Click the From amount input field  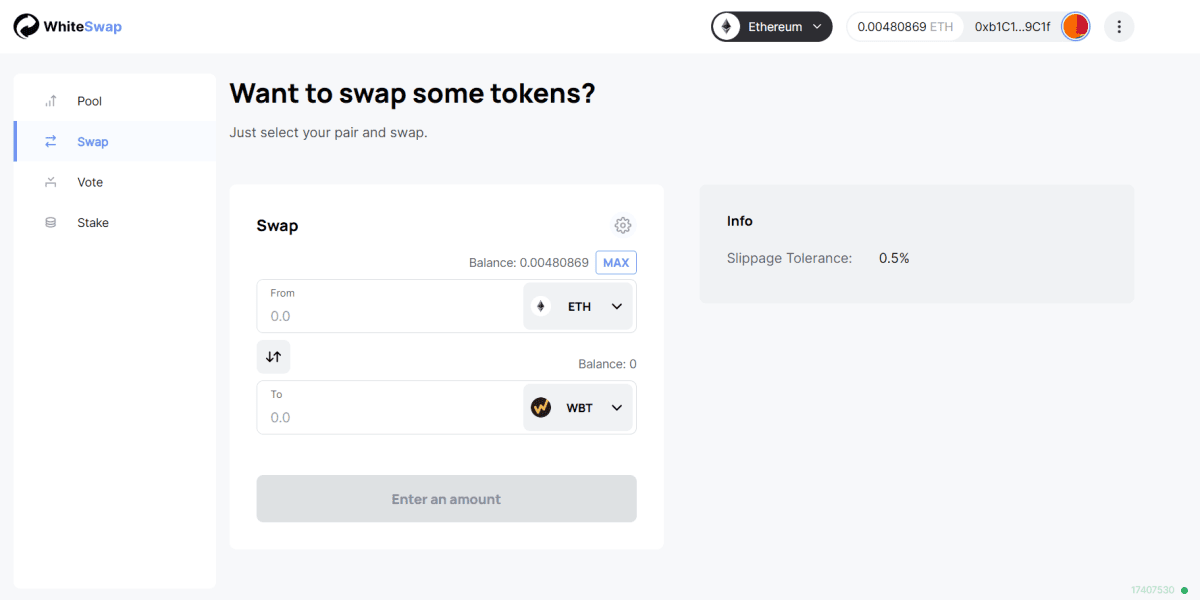[x=380, y=315]
